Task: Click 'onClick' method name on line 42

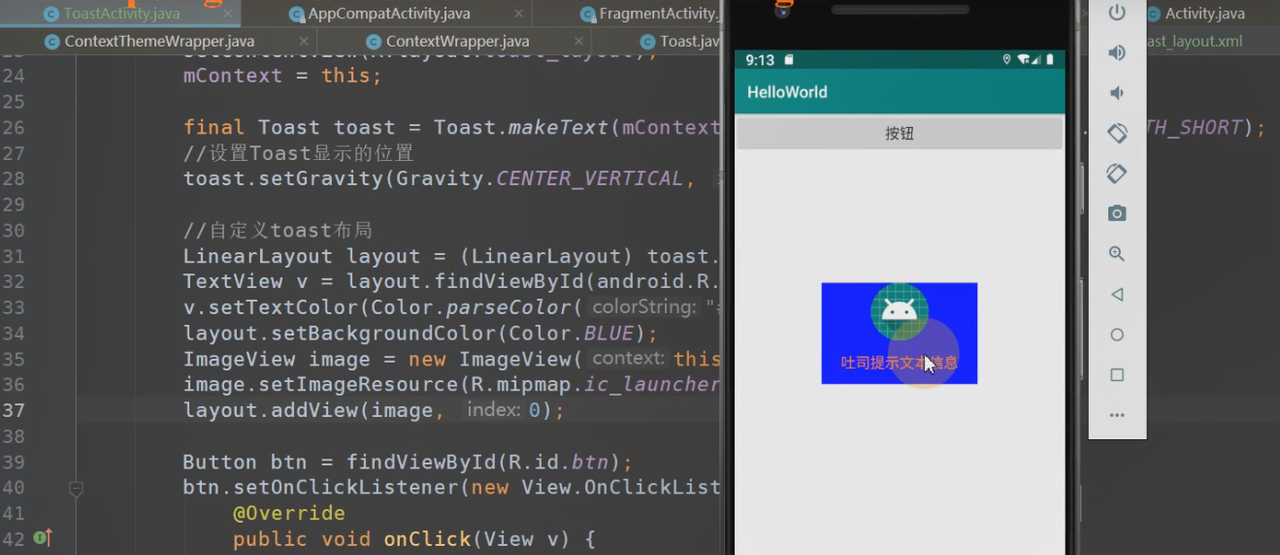Action: [427, 540]
